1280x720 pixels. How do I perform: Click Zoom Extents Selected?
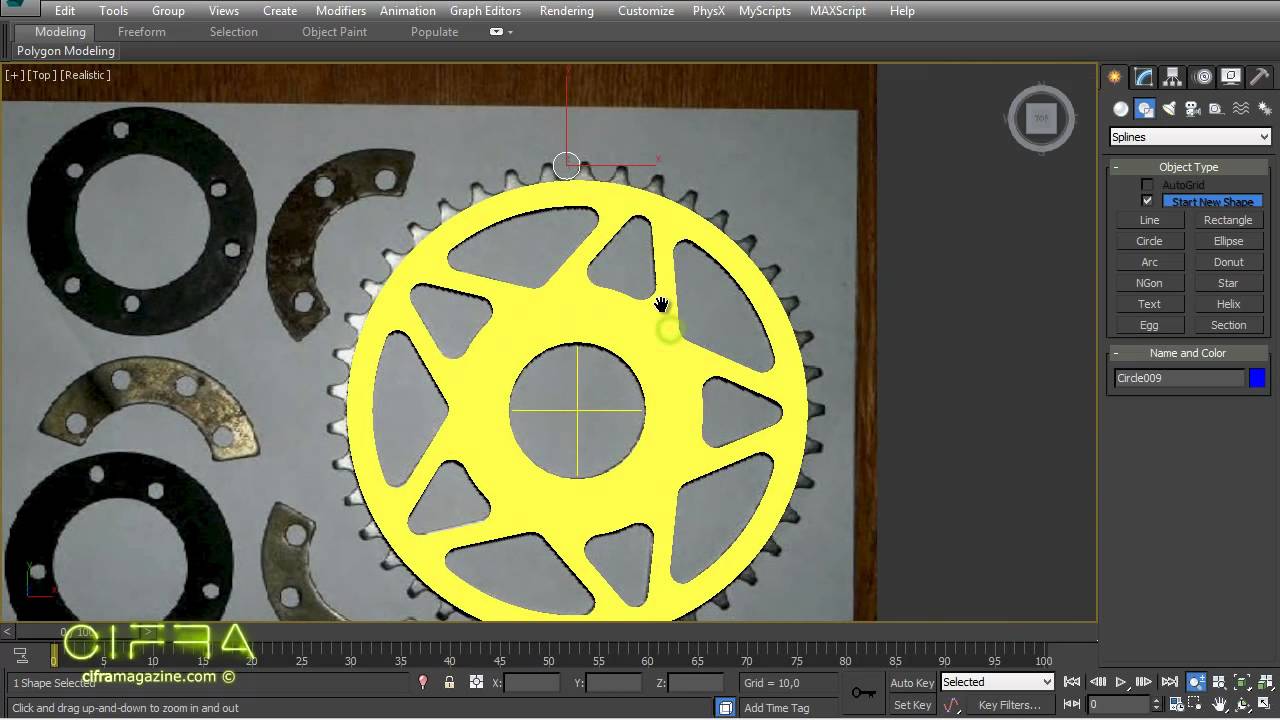click(1242, 682)
